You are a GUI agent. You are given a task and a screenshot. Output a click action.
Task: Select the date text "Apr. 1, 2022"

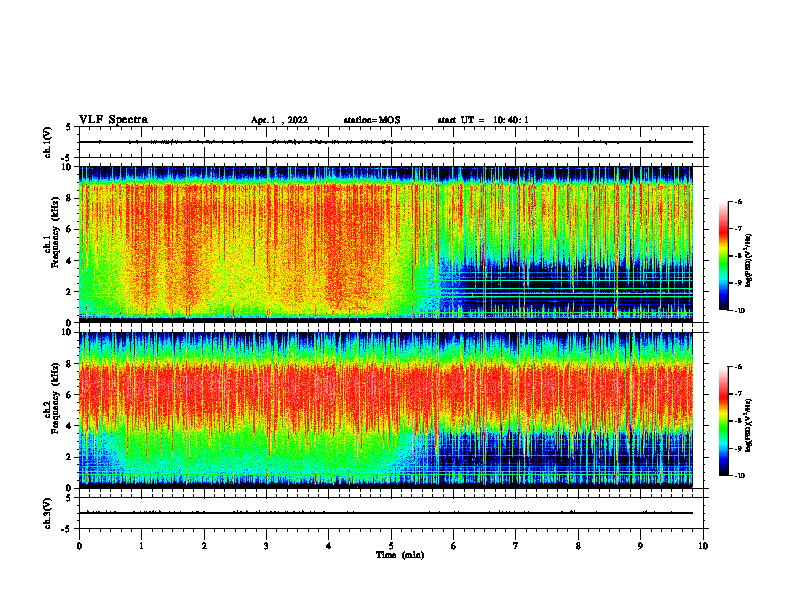(279, 120)
